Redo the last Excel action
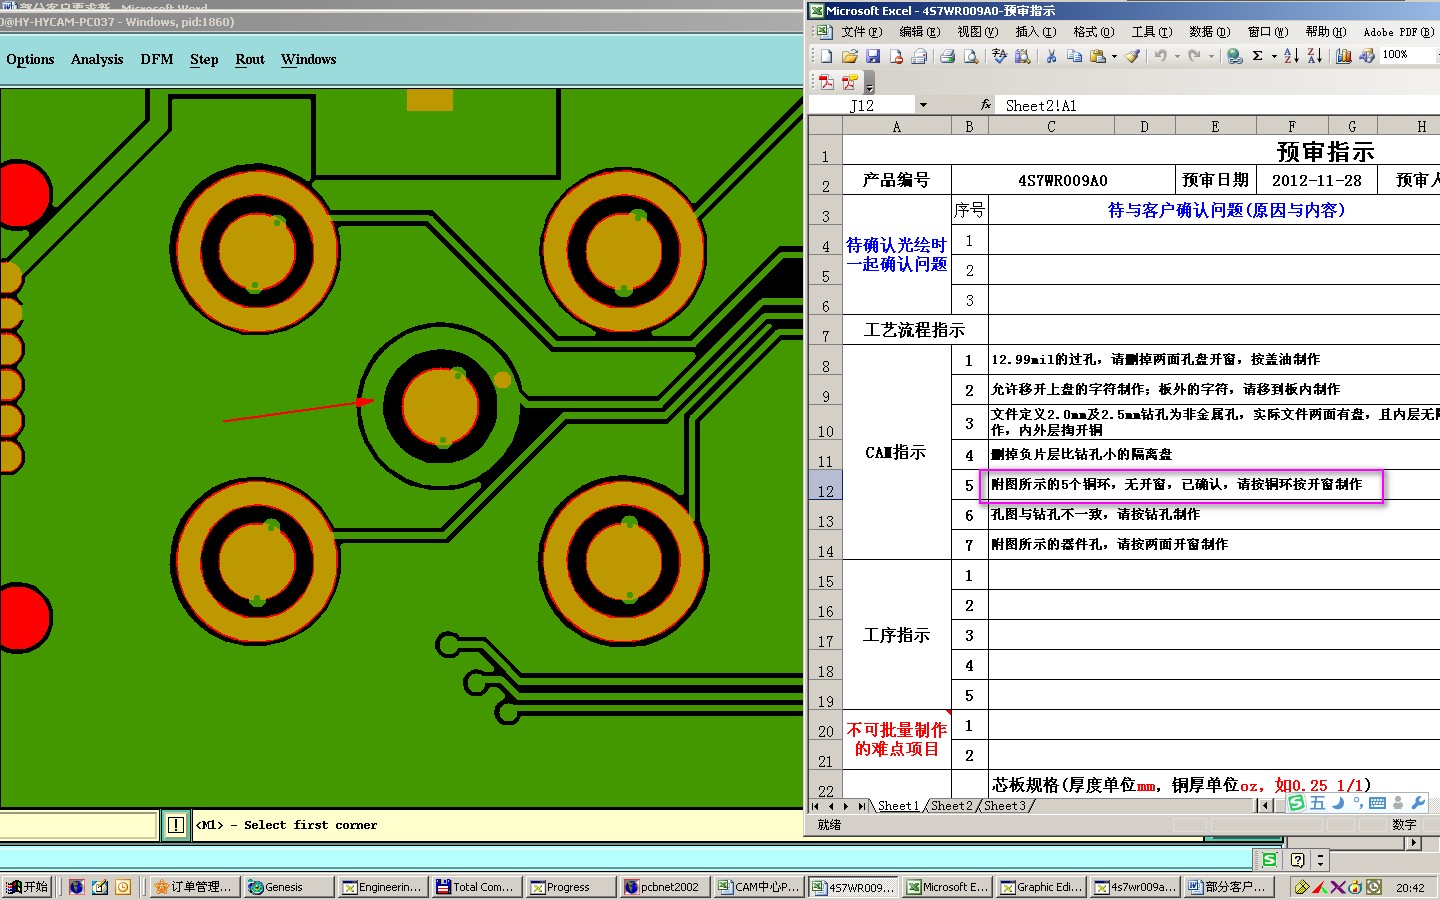This screenshot has width=1440, height=900. 1194,56
